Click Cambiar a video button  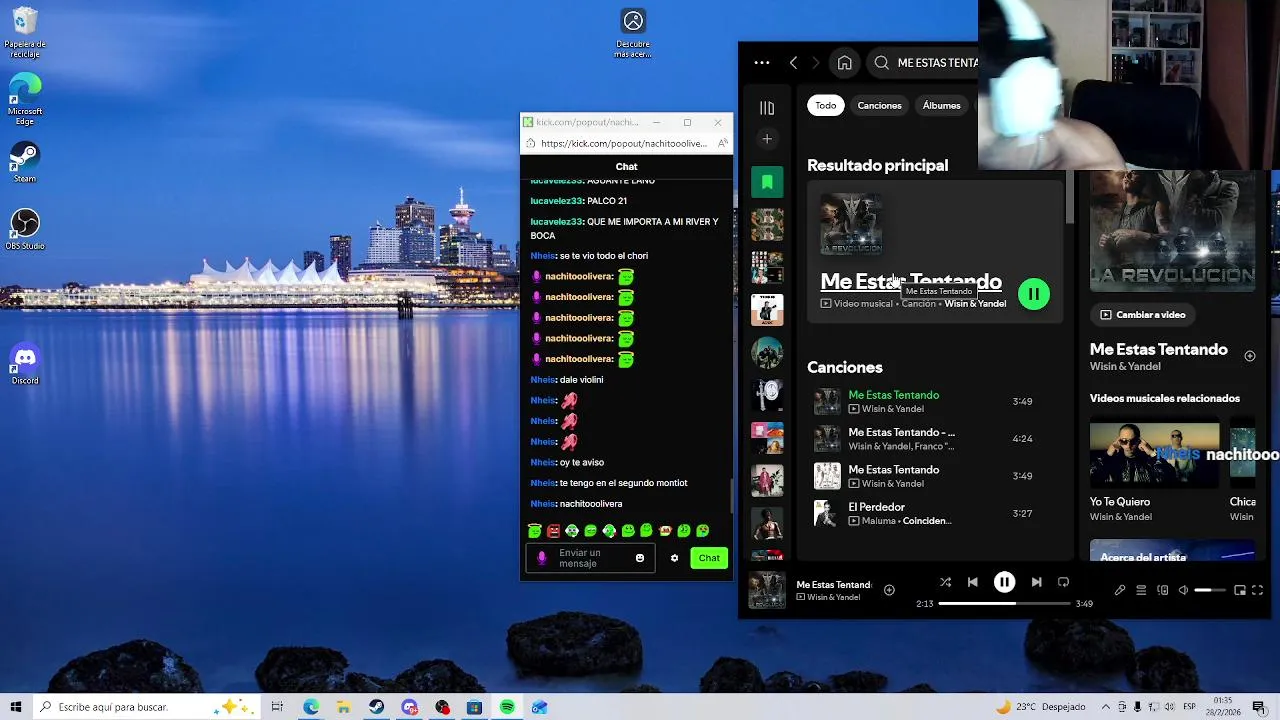pos(1142,315)
